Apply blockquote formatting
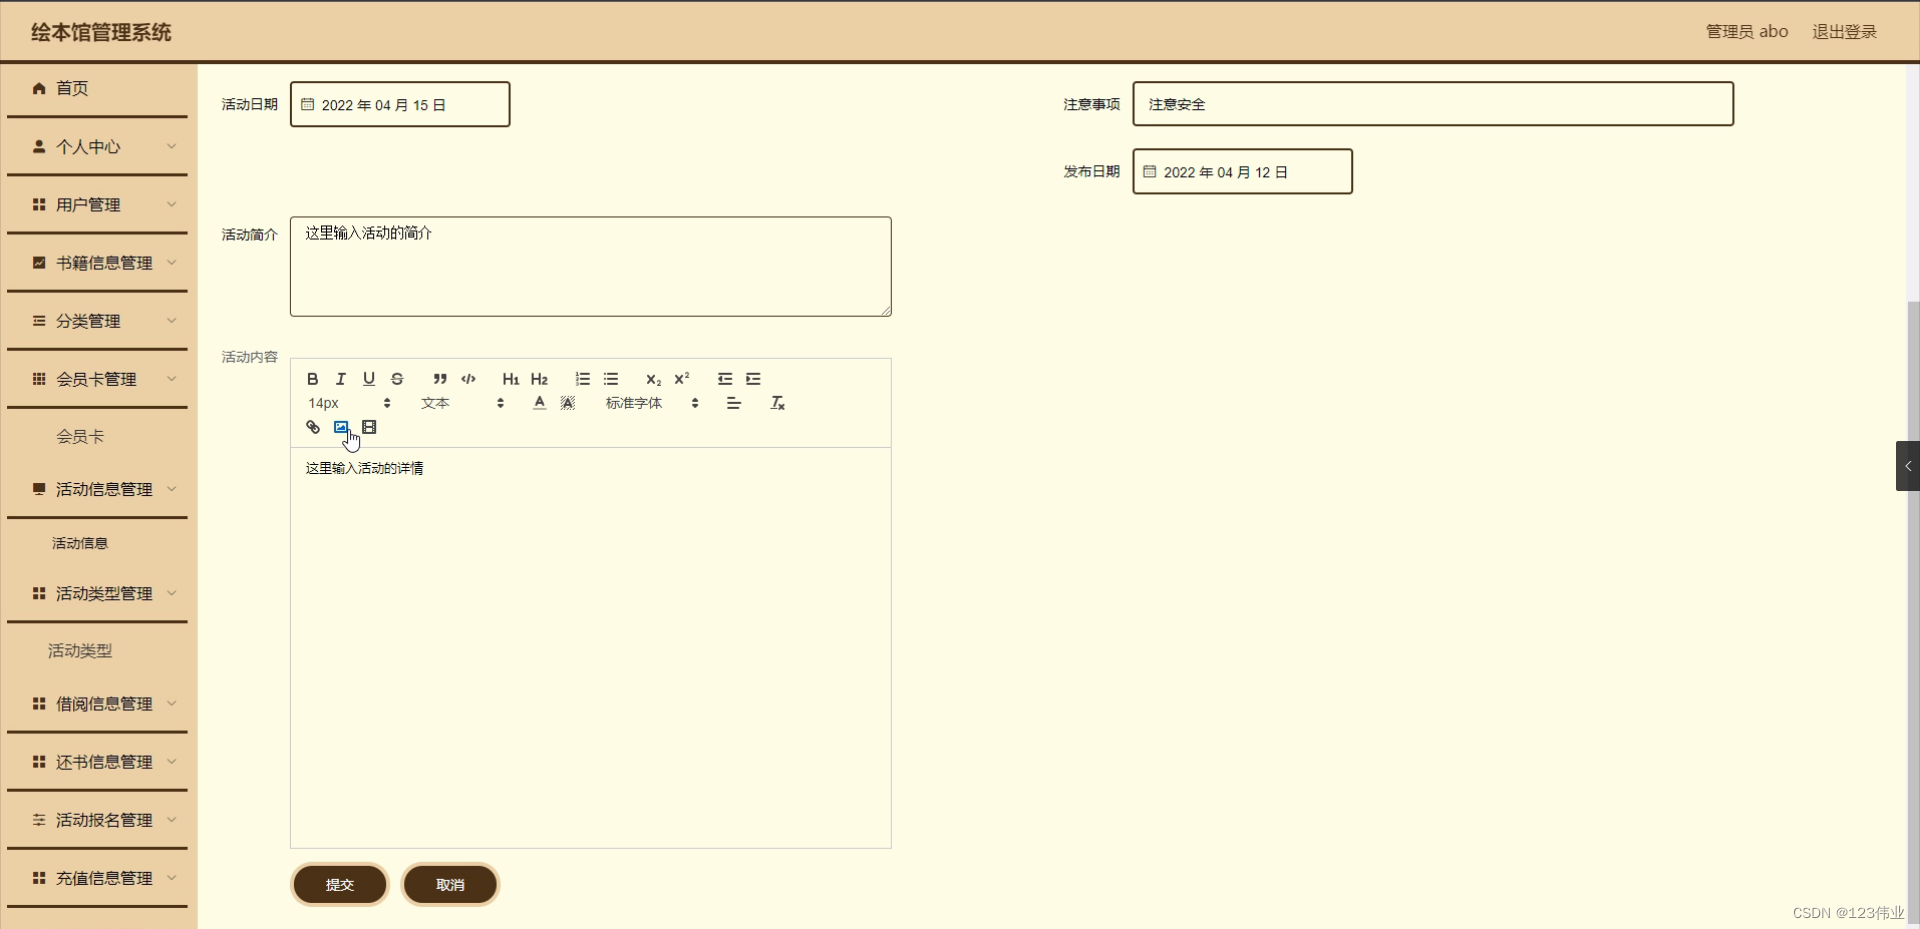This screenshot has height=929, width=1920. [x=440, y=379]
